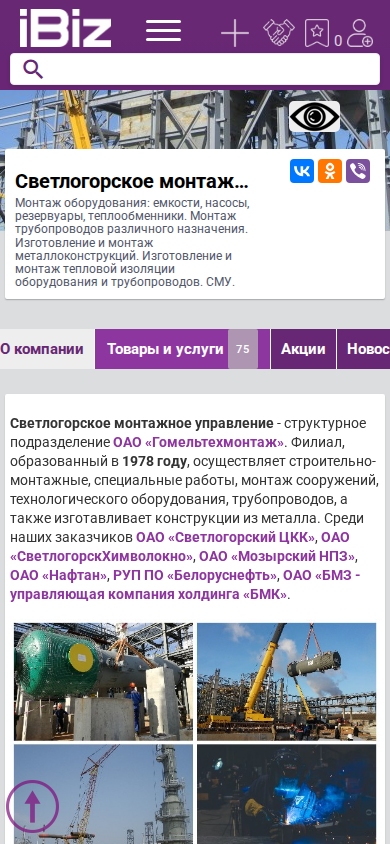The height and width of the screenshot is (844, 390).
Task: Follow the ОАО «Светлогорский ЦКК» link
Action: 226,537
